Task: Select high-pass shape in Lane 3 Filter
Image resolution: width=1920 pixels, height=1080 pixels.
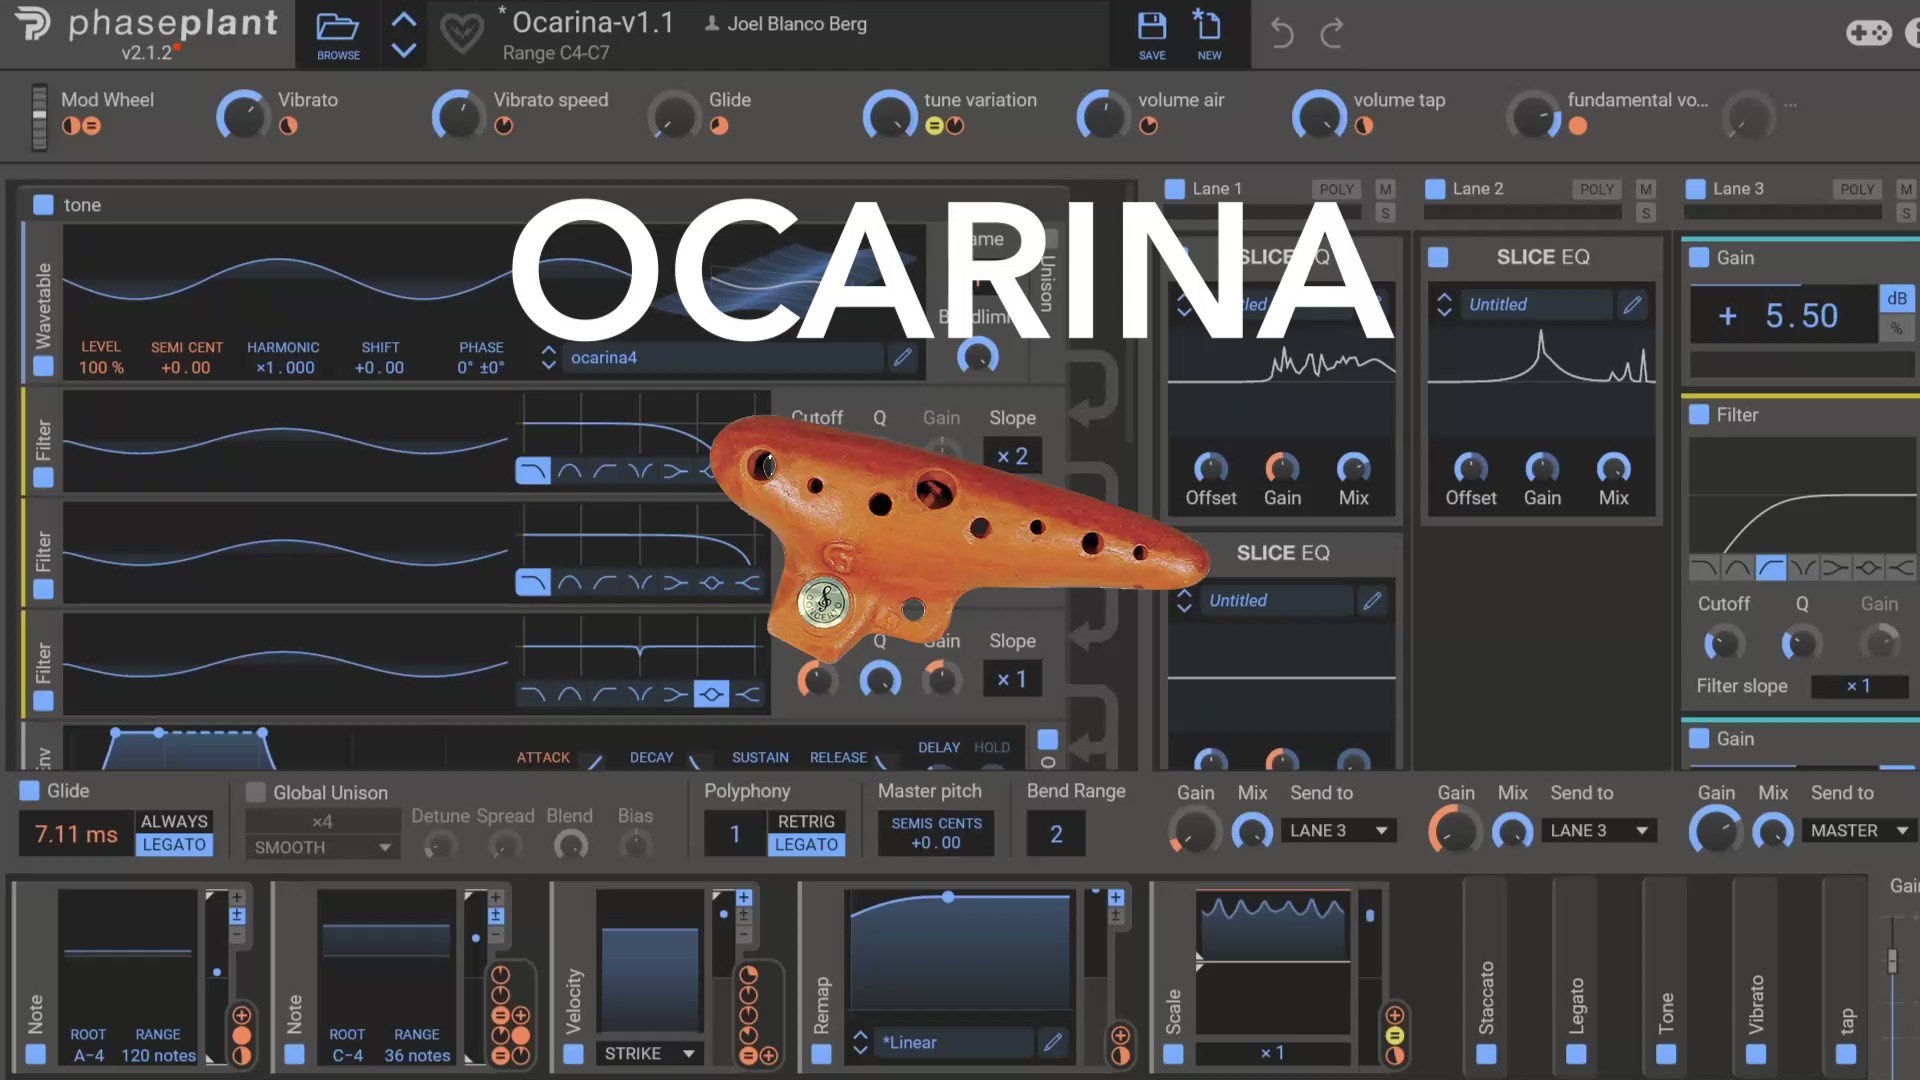Action: click(1770, 568)
